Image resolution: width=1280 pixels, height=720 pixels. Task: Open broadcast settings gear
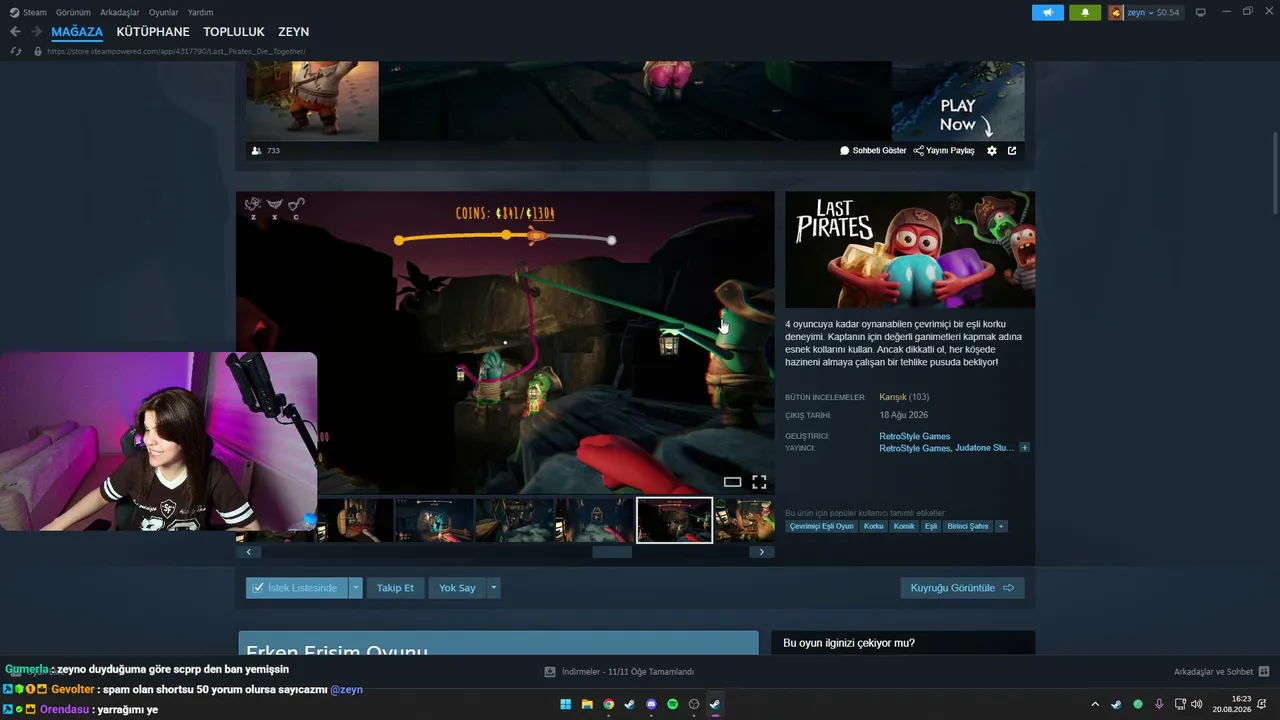992,151
